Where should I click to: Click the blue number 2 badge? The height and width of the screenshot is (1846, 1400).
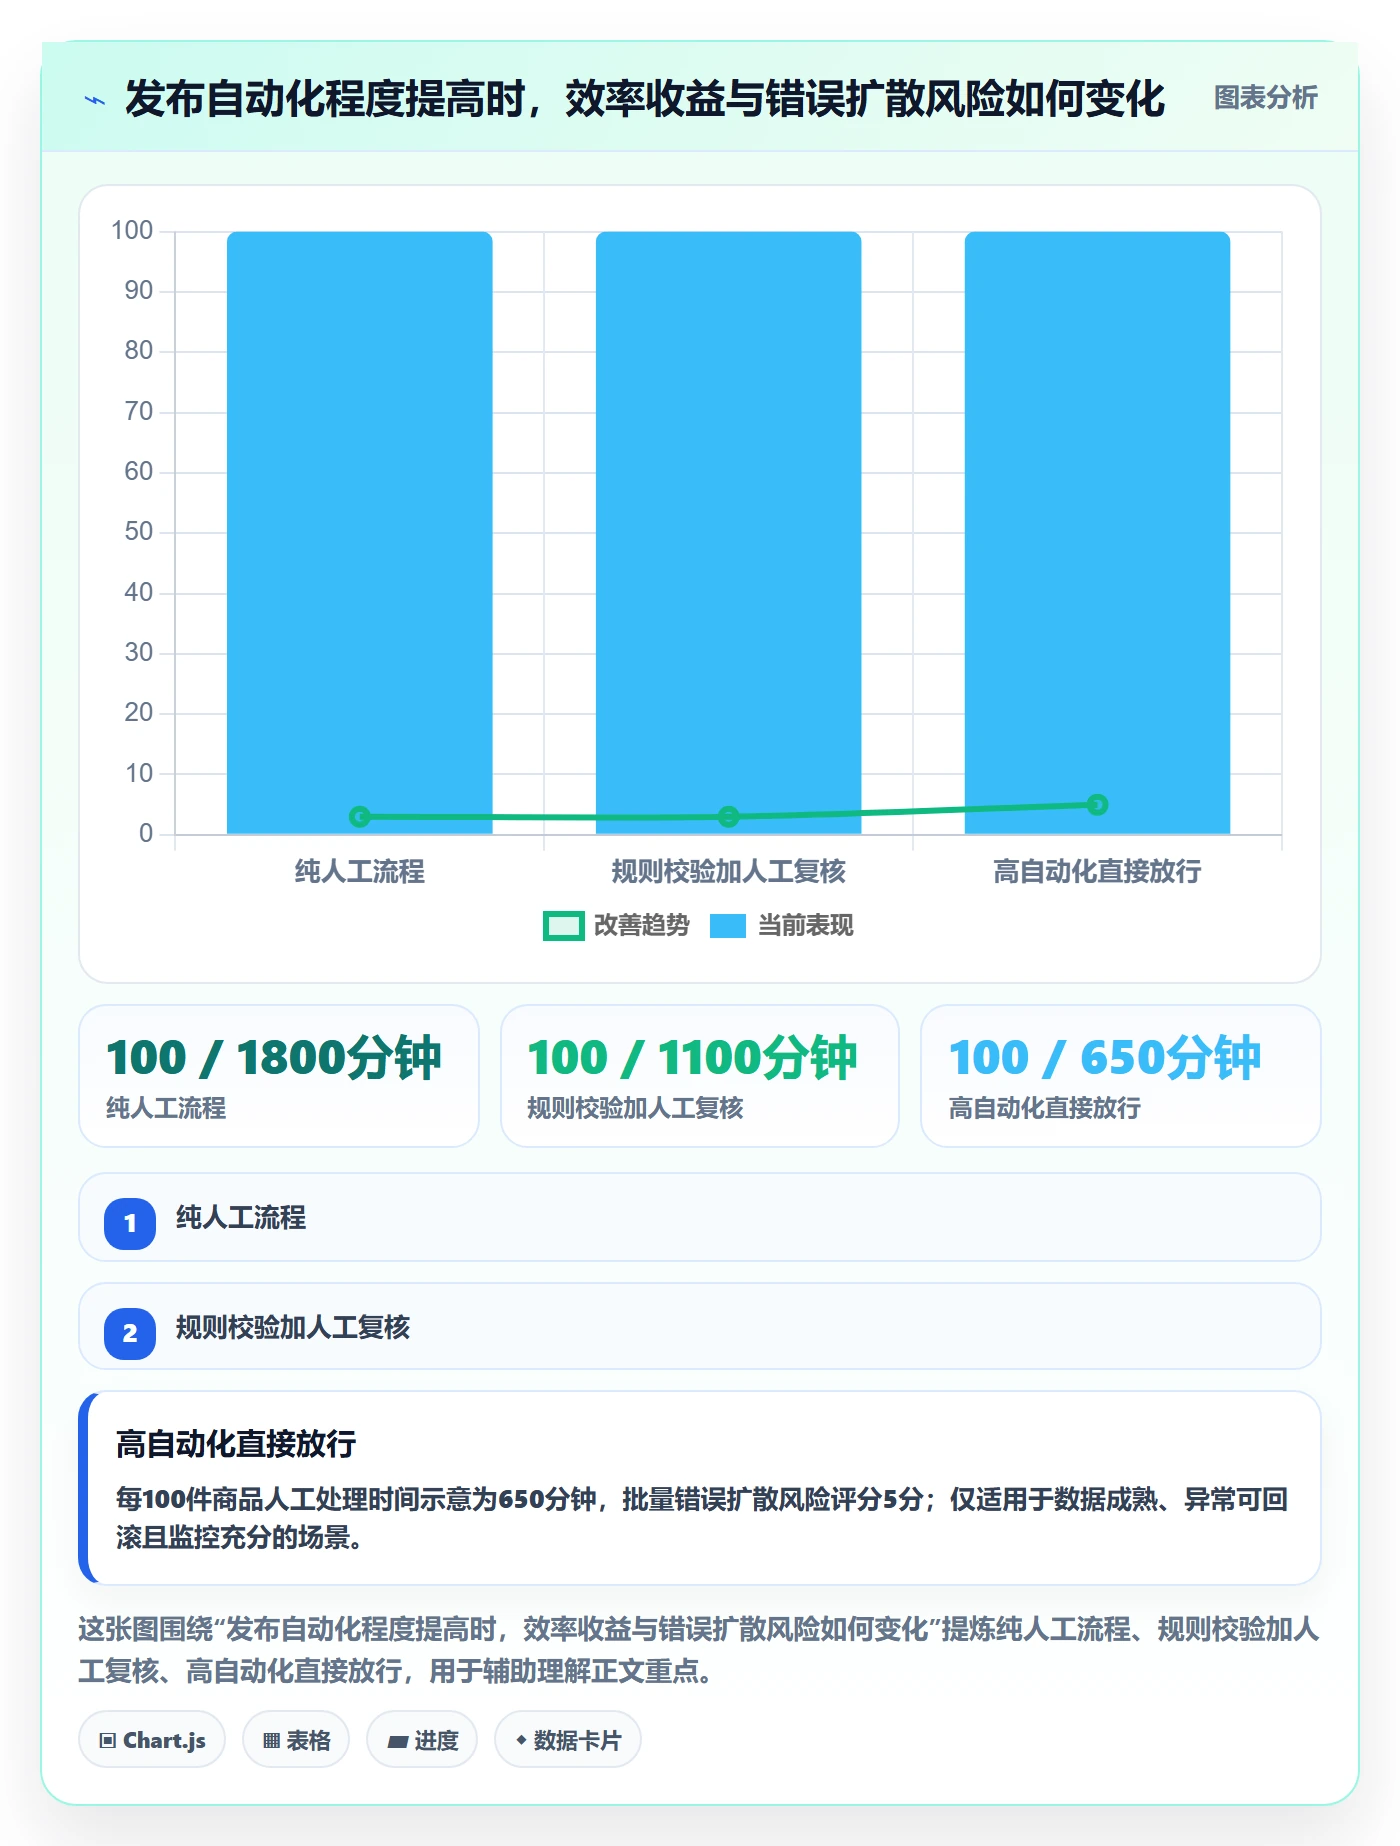(130, 1333)
